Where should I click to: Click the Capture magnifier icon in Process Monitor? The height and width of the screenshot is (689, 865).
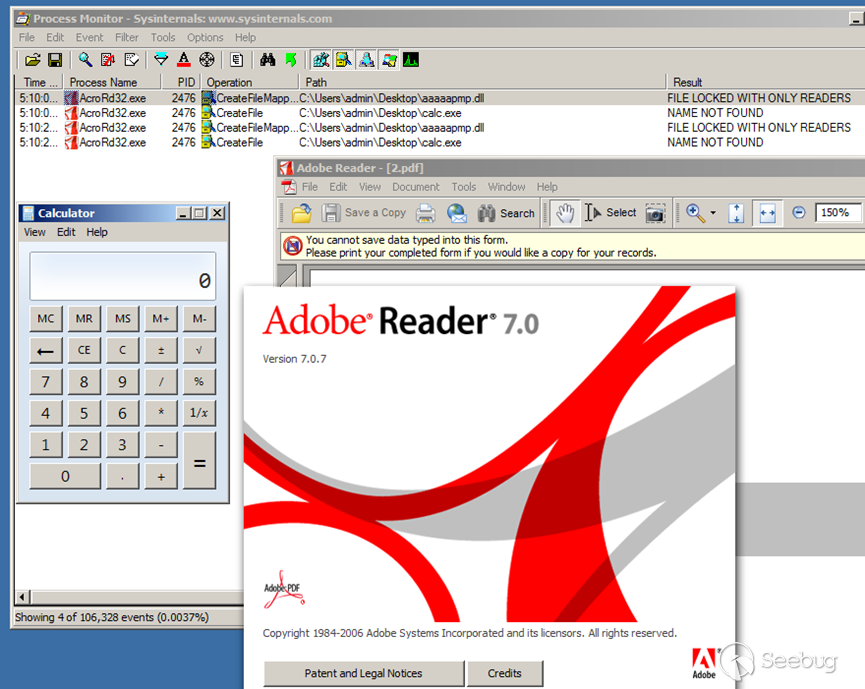pyautogui.click(x=85, y=60)
